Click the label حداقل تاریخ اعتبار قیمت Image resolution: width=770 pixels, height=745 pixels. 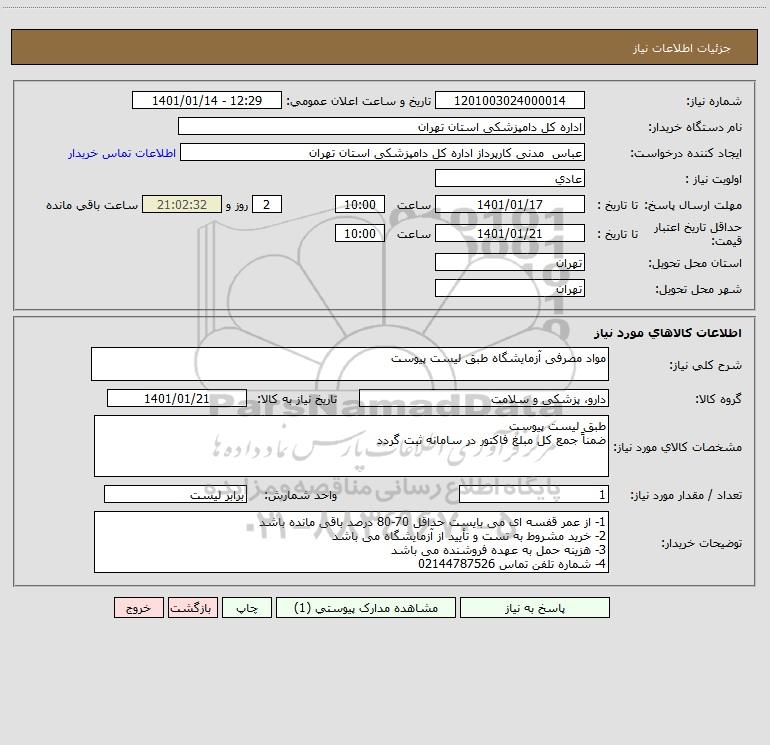[698, 234]
